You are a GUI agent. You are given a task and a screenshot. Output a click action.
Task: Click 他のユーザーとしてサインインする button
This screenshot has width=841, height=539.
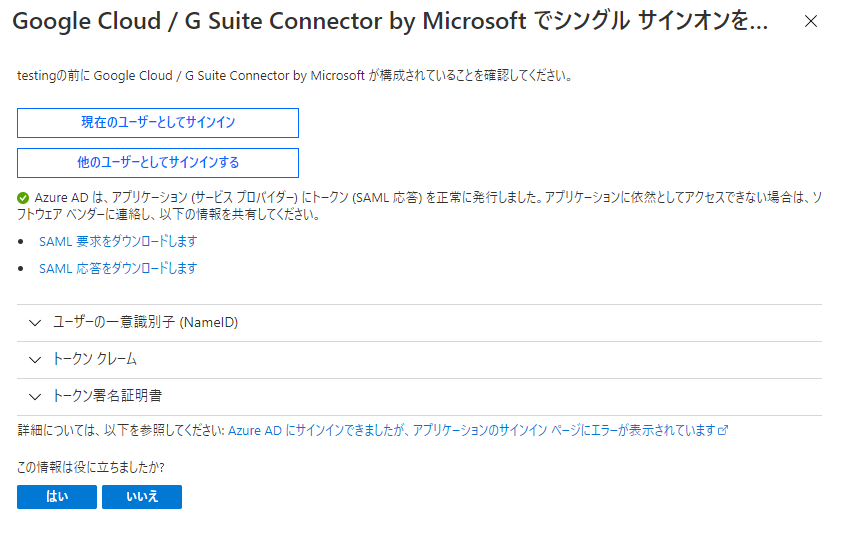pyautogui.click(x=158, y=163)
